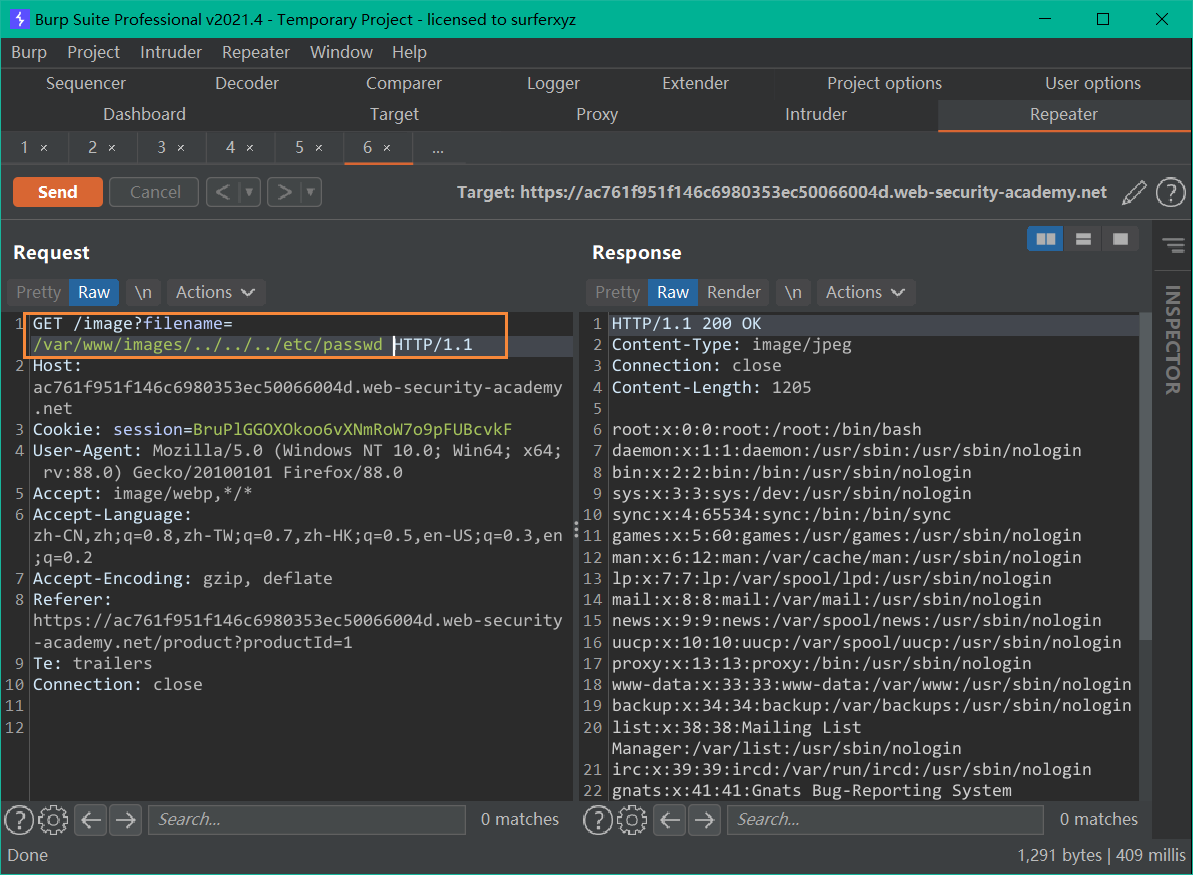Switch to top-bottom split layout icon
The height and width of the screenshot is (875, 1193).
point(1083,239)
